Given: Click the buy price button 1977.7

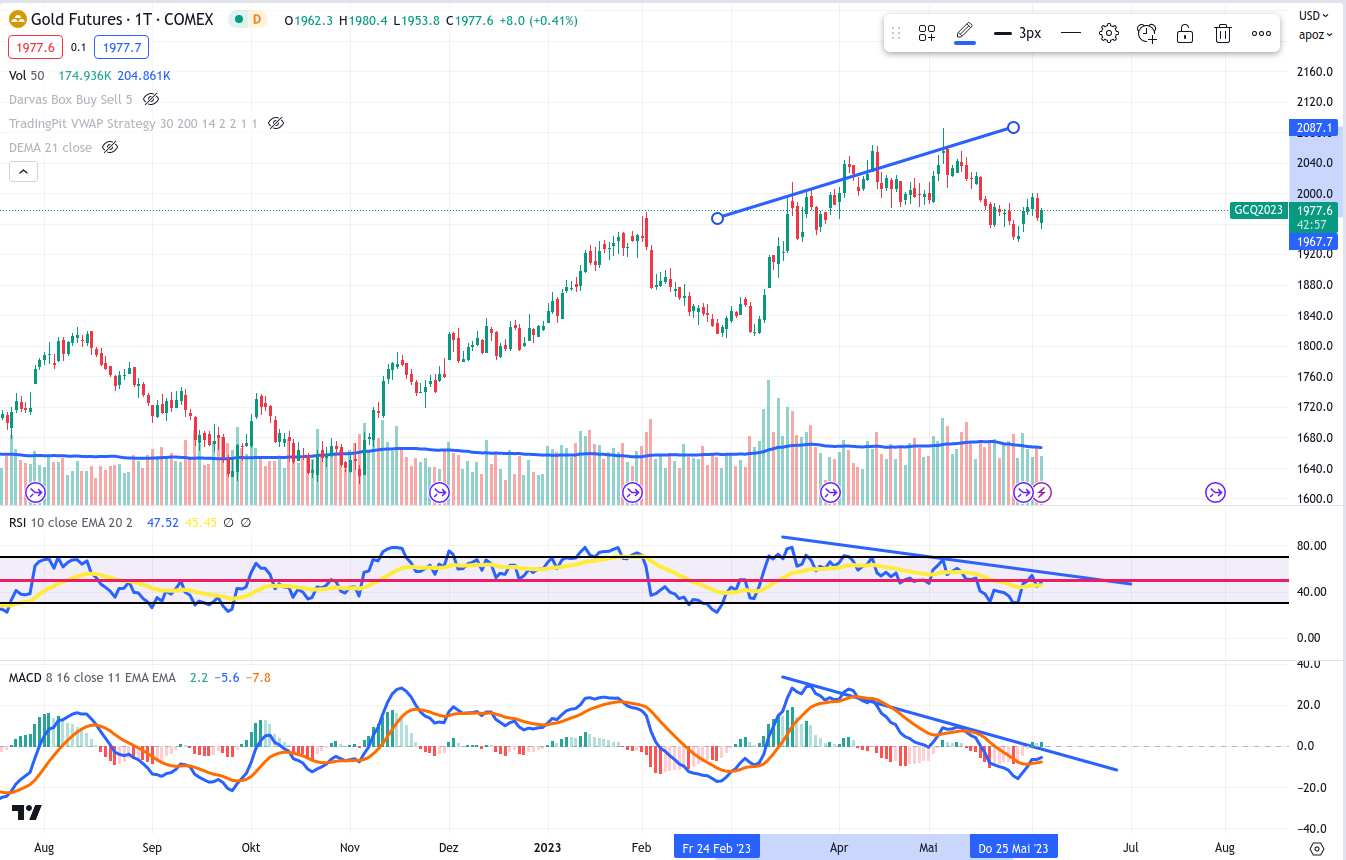Looking at the screenshot, I should (x=120, y=47).
